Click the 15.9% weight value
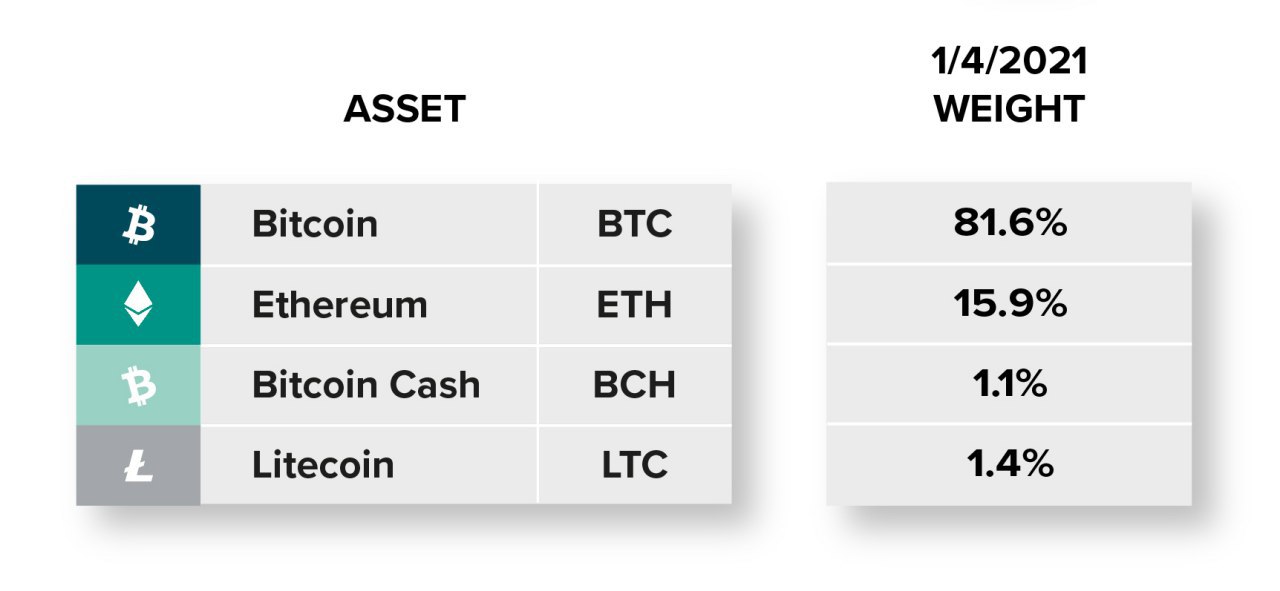The height and width of the screenshot is (591, 1280). pos(1010,304)
